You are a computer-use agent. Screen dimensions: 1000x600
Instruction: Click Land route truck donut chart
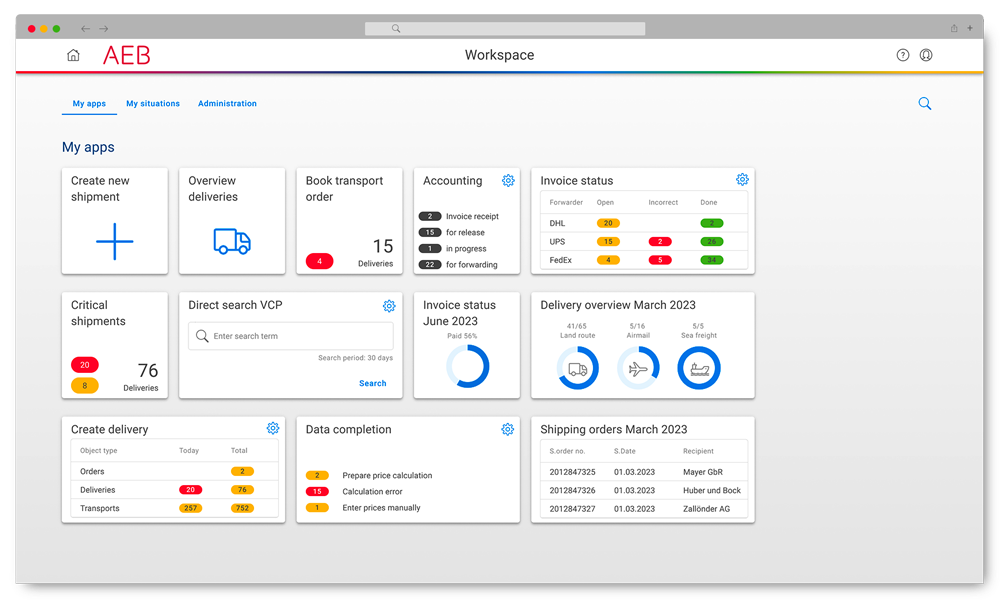click(x=578, y=368)
